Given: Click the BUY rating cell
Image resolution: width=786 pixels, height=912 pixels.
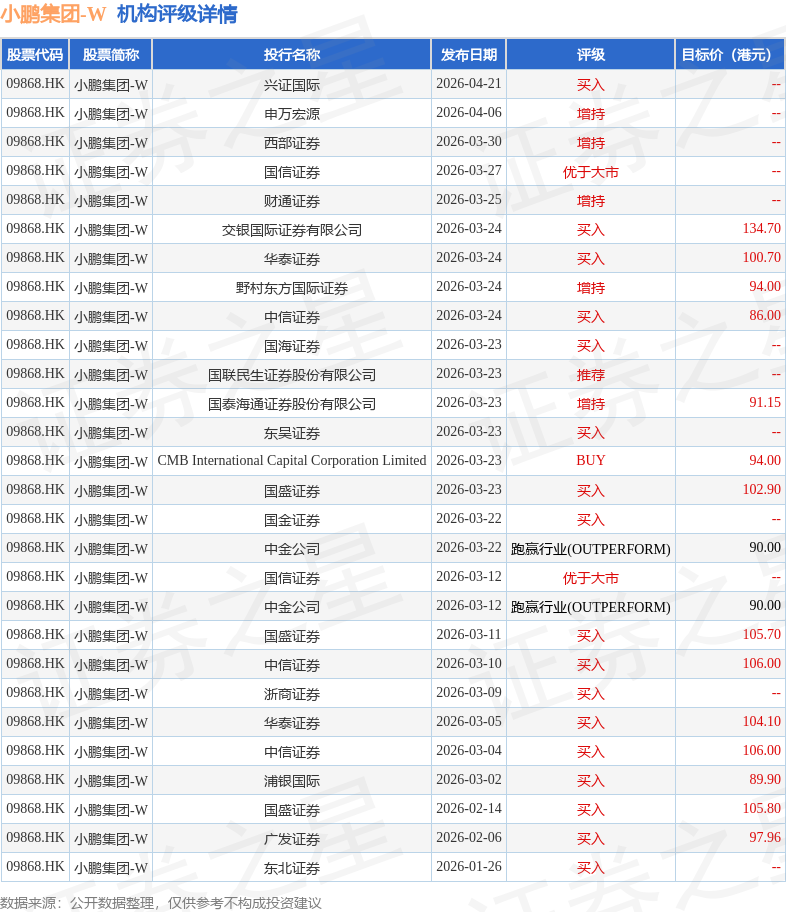Looking at the screenshot, I should [x=591, y=461].
